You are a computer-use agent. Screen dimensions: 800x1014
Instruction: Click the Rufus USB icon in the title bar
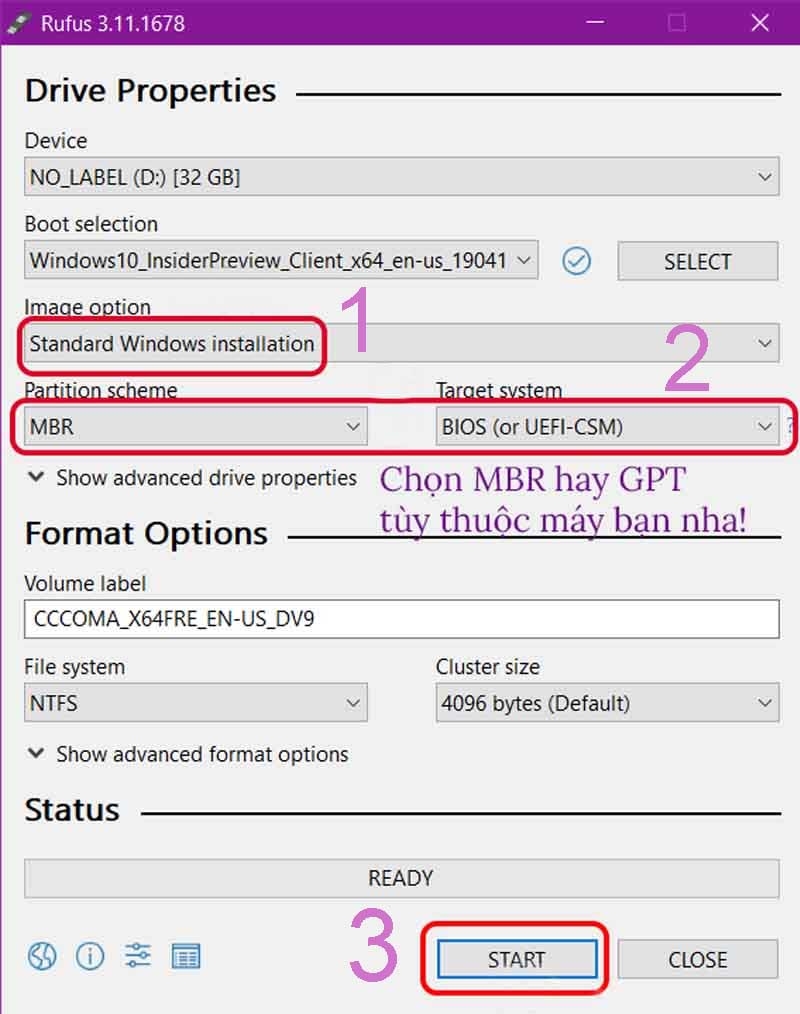click(17, 23)
